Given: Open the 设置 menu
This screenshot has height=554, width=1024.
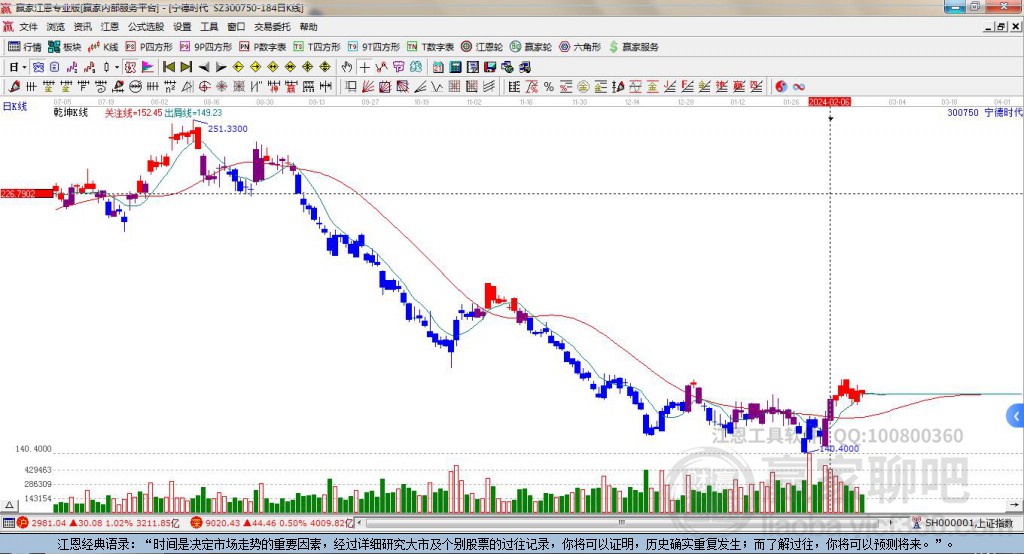Looking at the screenshot, I should pyautogui.click(x=182, y=27).
